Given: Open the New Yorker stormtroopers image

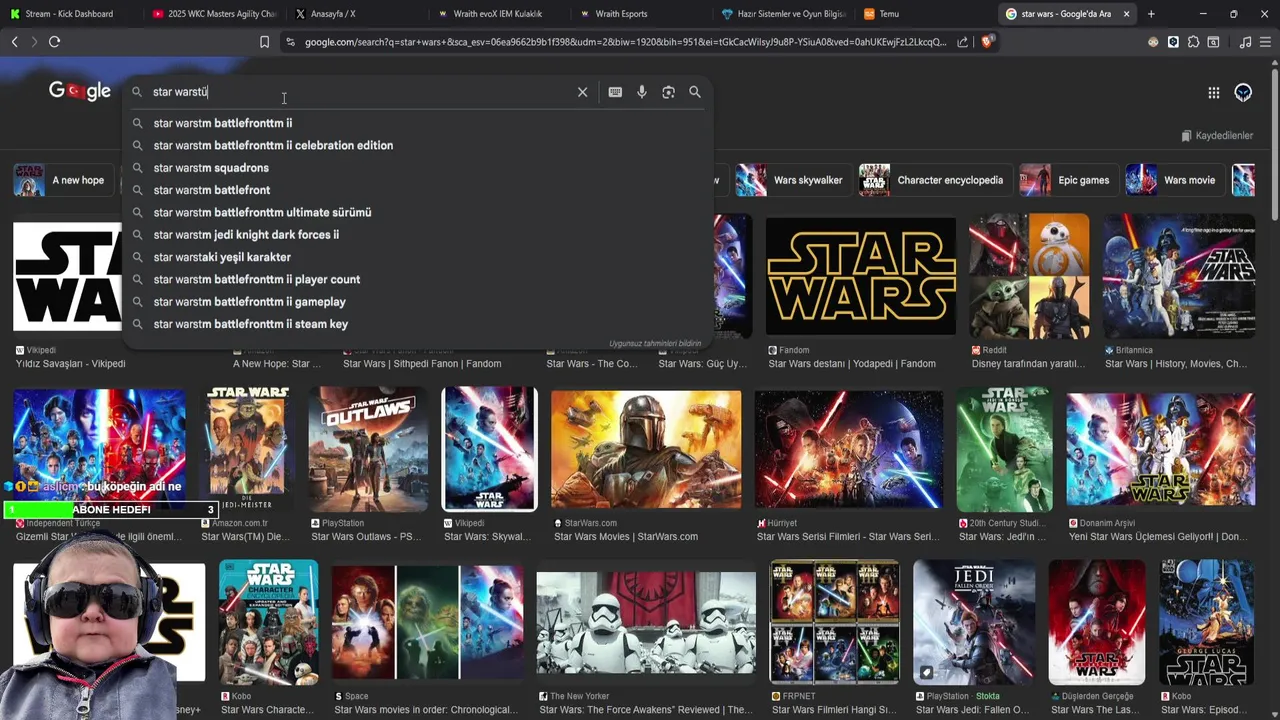Looking at the screenshot, I should point(646,622).
